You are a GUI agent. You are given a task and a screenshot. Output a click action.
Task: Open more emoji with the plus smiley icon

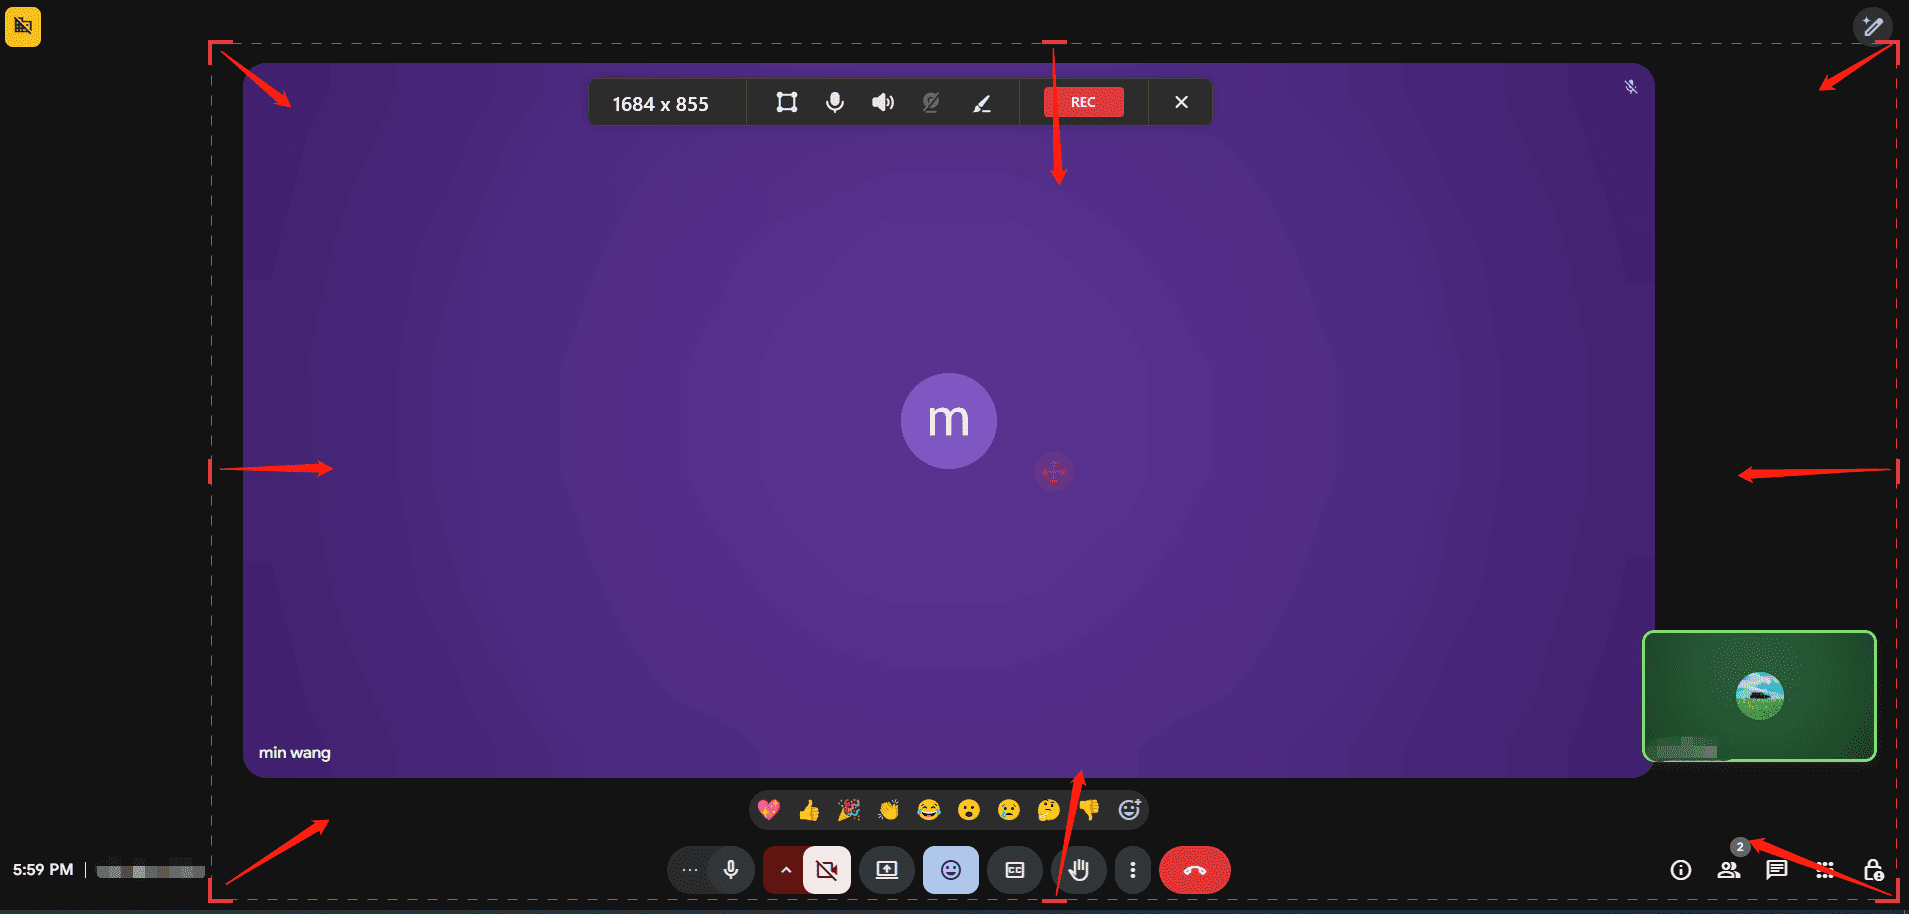[x=1129, y=810]
